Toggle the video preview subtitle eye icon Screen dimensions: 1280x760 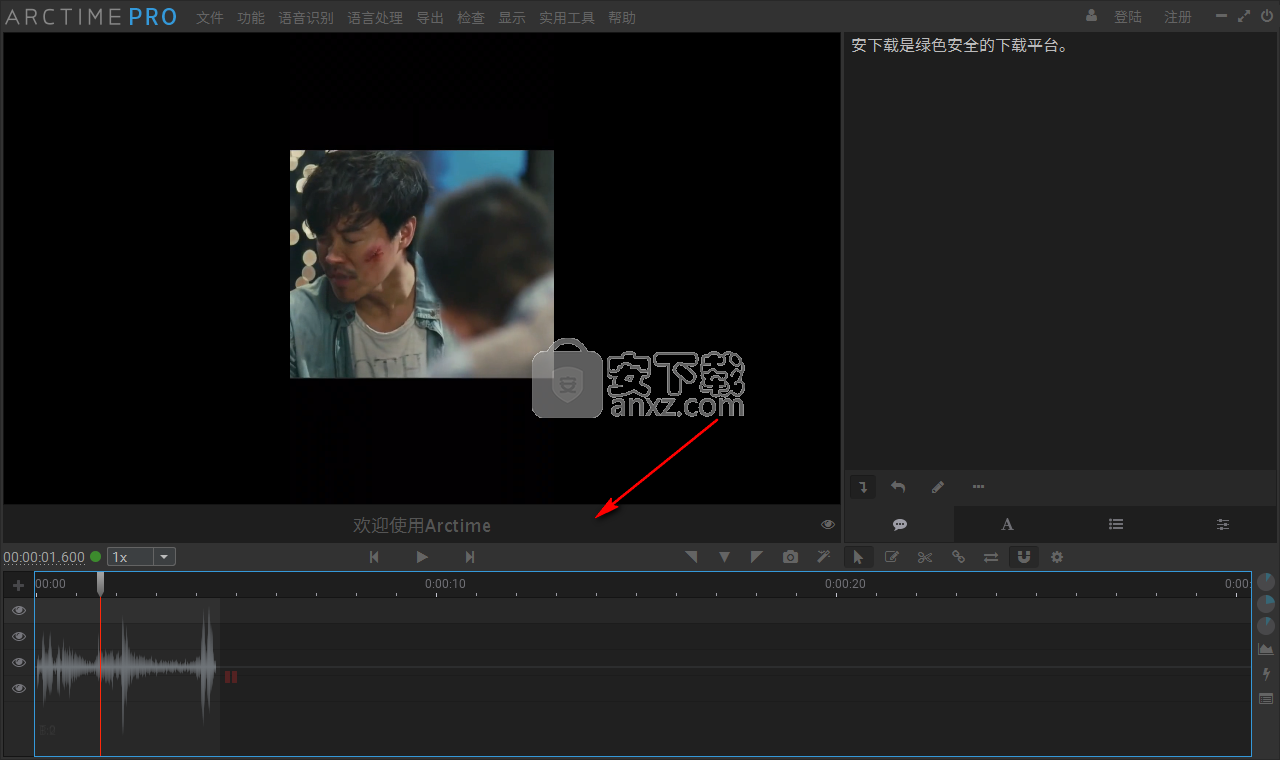[828, 524]
